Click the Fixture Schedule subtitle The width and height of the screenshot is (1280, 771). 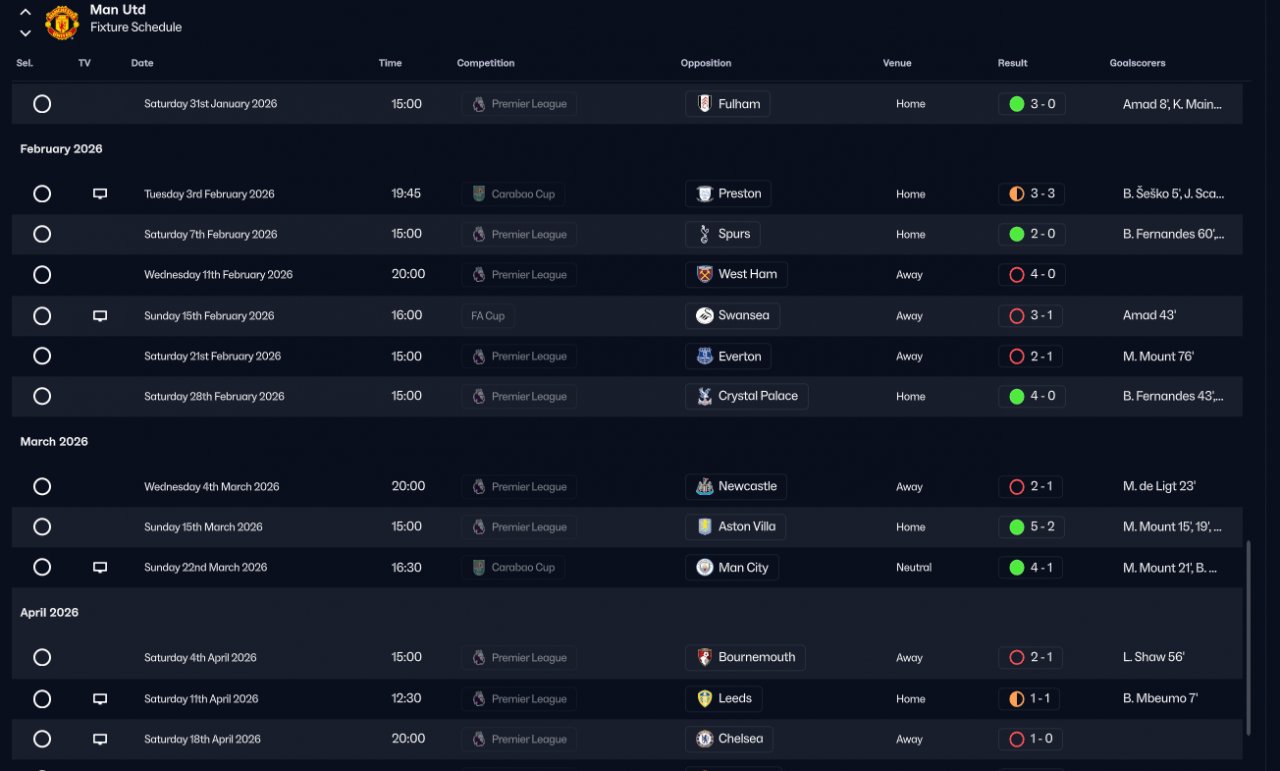point(136,27)
